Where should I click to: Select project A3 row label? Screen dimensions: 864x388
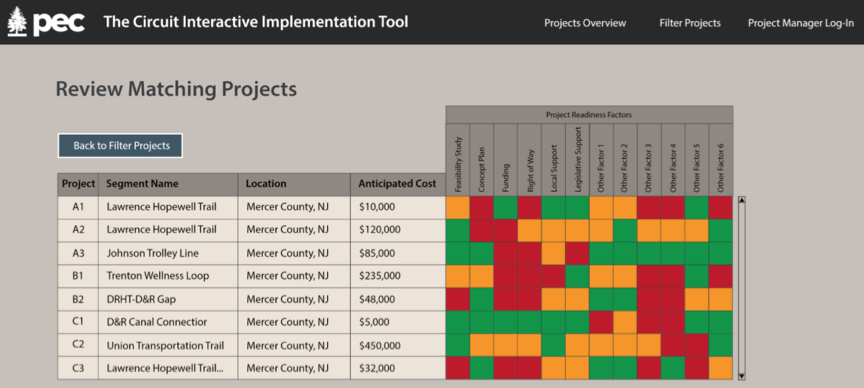(x=78, y=254)
